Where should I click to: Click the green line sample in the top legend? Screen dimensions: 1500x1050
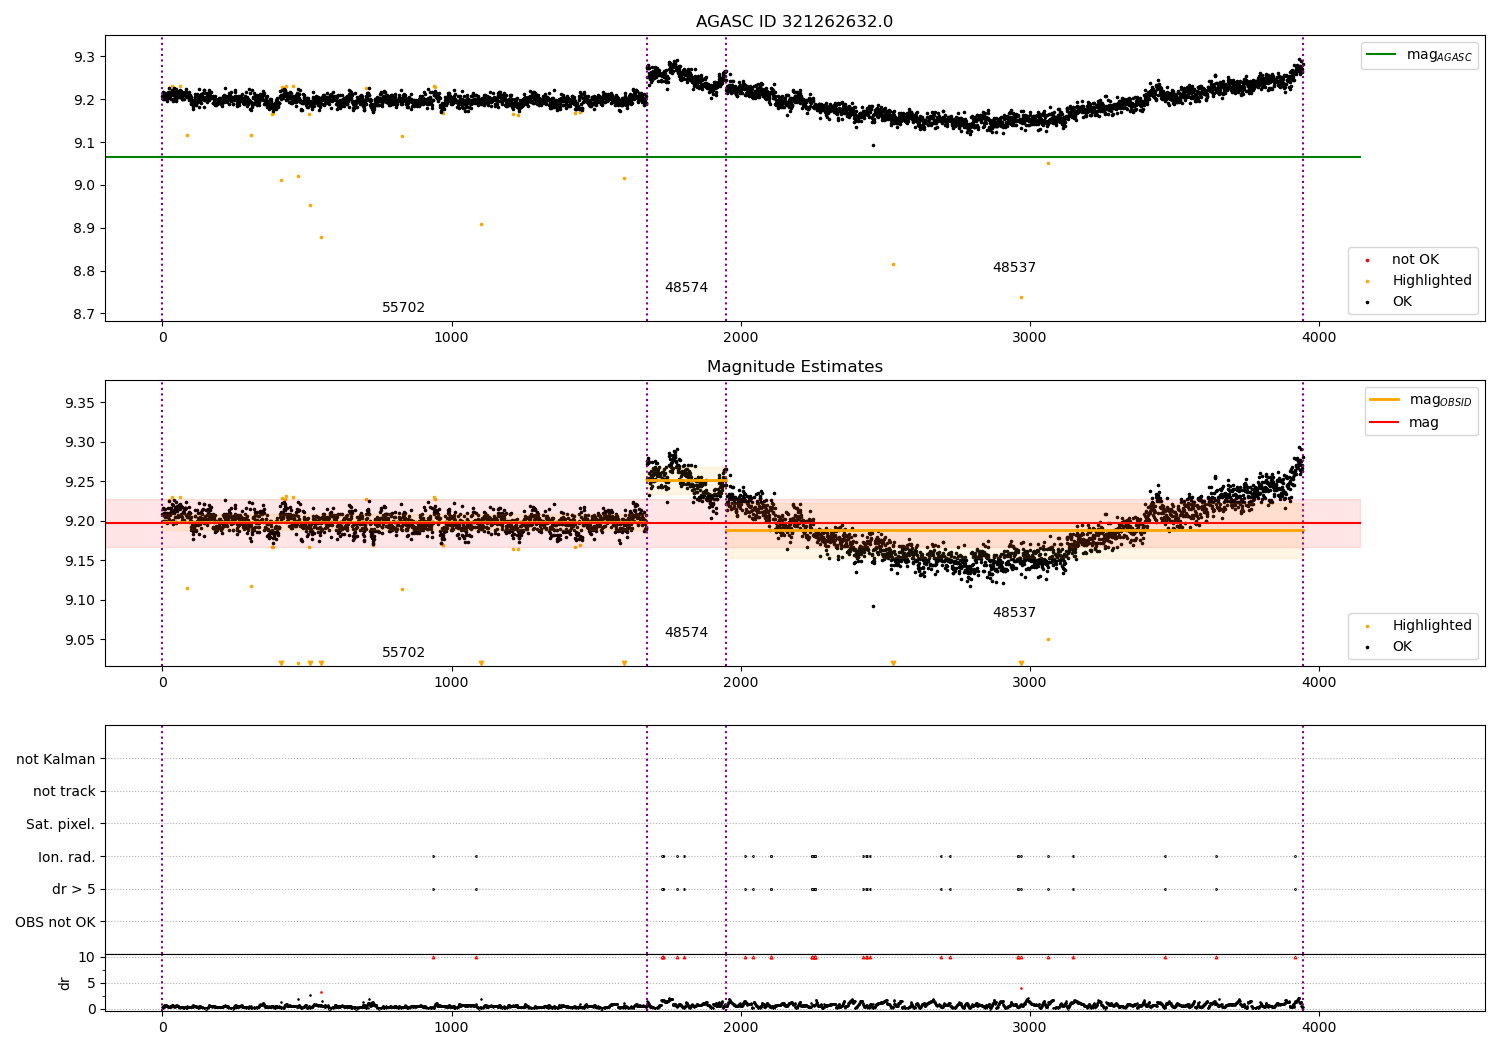[1382, 55]
